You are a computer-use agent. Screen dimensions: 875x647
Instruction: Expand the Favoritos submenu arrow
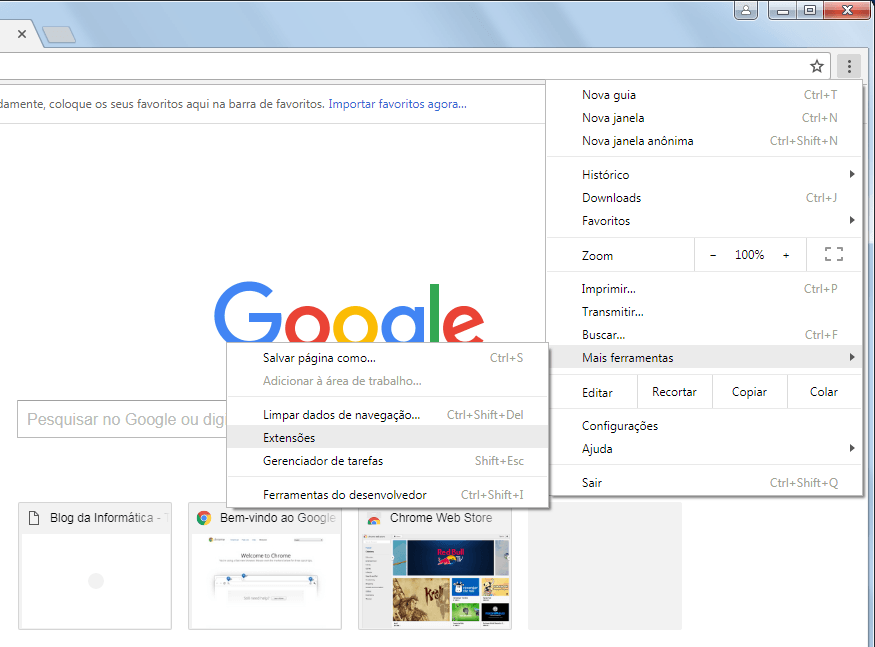point(852,220)
